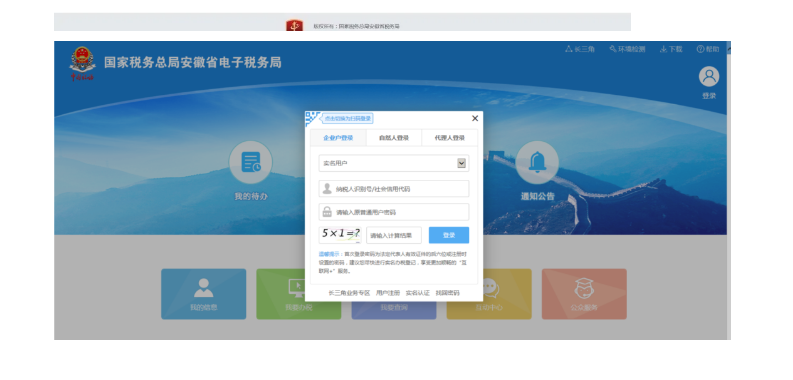The width and height of the screenshot is (793, 380).
Task: Click the taxpayer ID input field
Action: (x=393, y=189)
